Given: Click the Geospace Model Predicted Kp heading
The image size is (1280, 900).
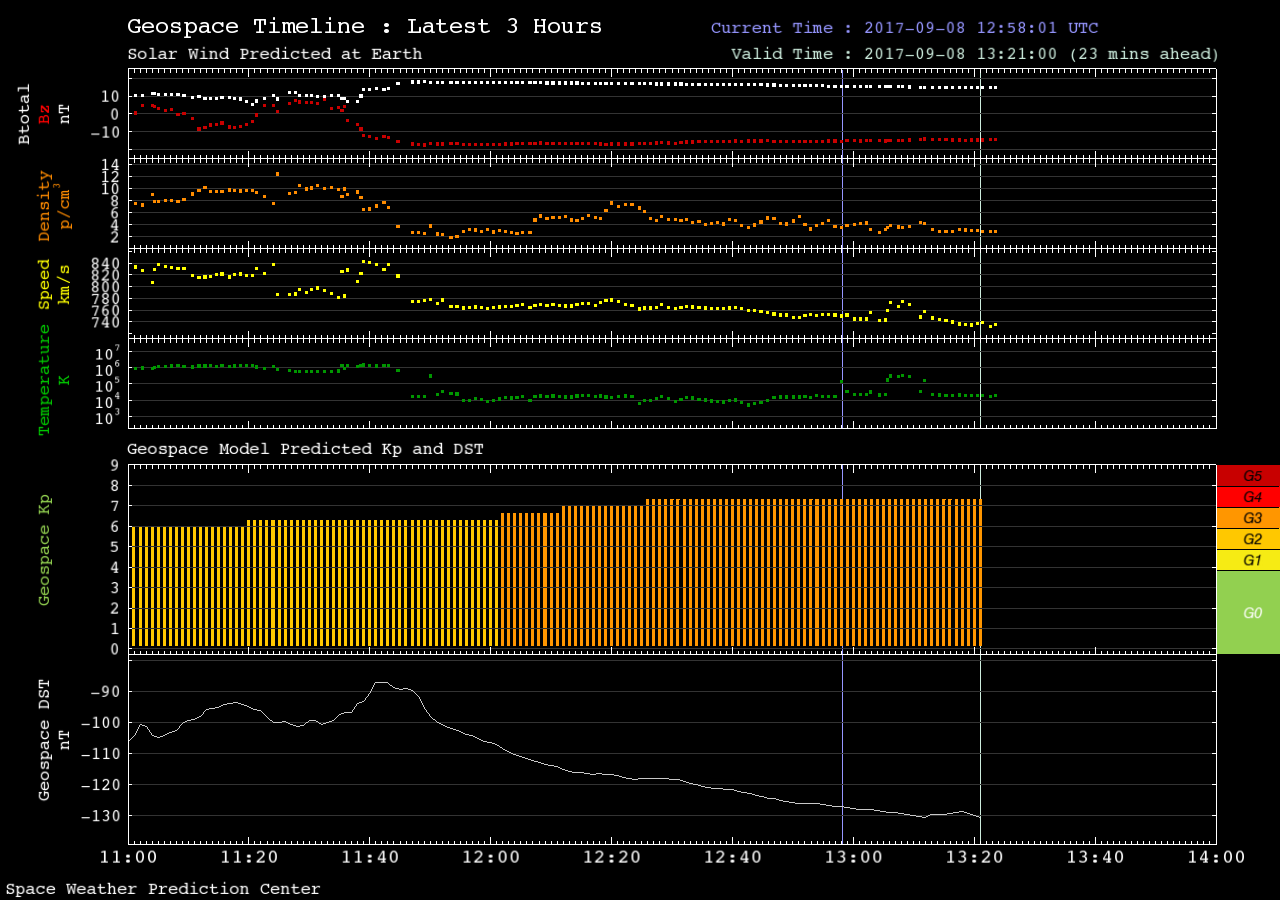Looking at the screenshot, I should coord(305,449).
